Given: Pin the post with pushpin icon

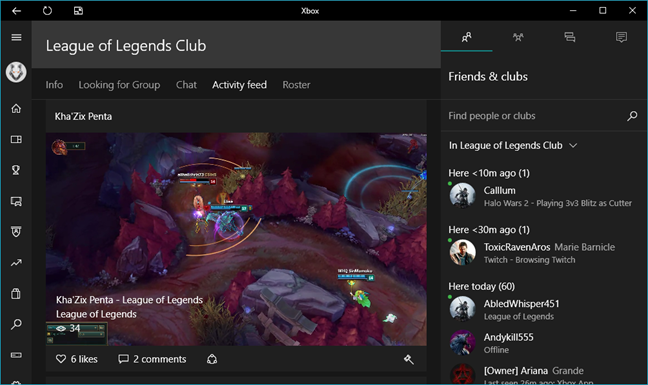Looking at the screenshot, I should click(408, 359).
